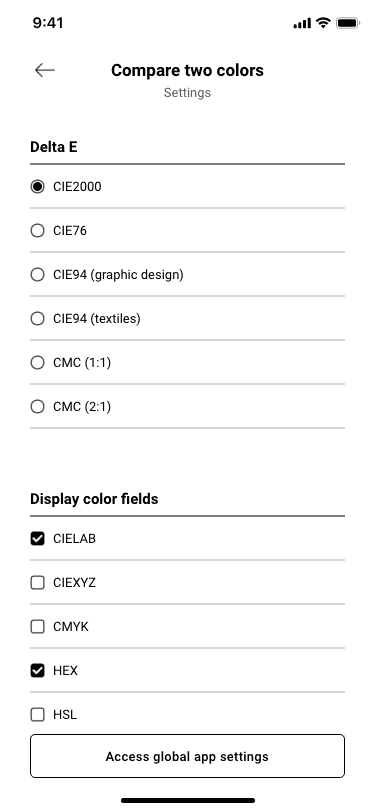Tap the battery status icon

pyautogui.click(x=347, y=23)
